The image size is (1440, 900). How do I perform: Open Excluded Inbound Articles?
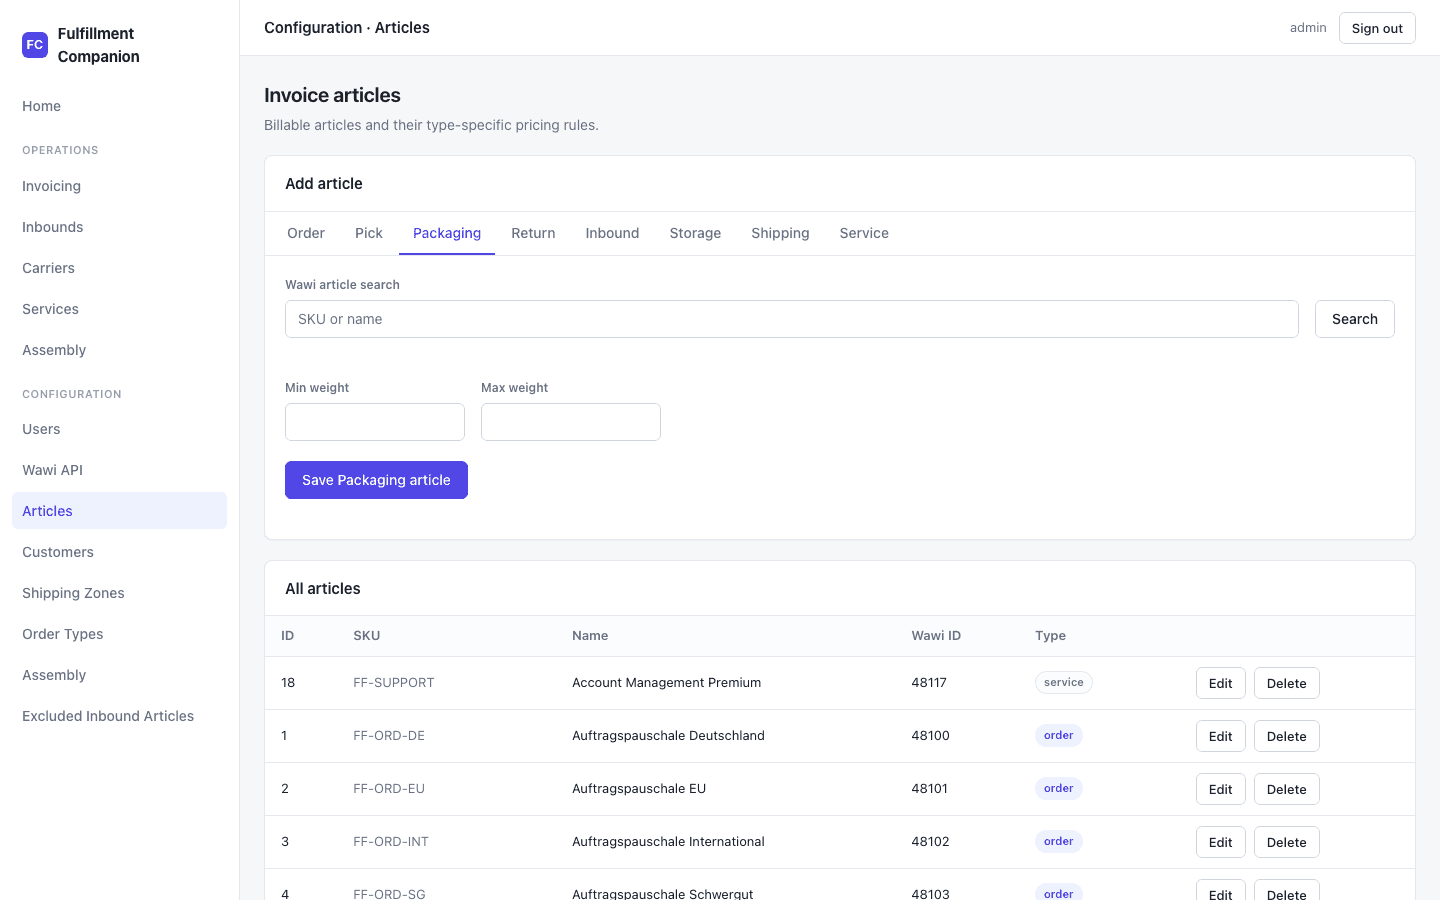(119, 716)
